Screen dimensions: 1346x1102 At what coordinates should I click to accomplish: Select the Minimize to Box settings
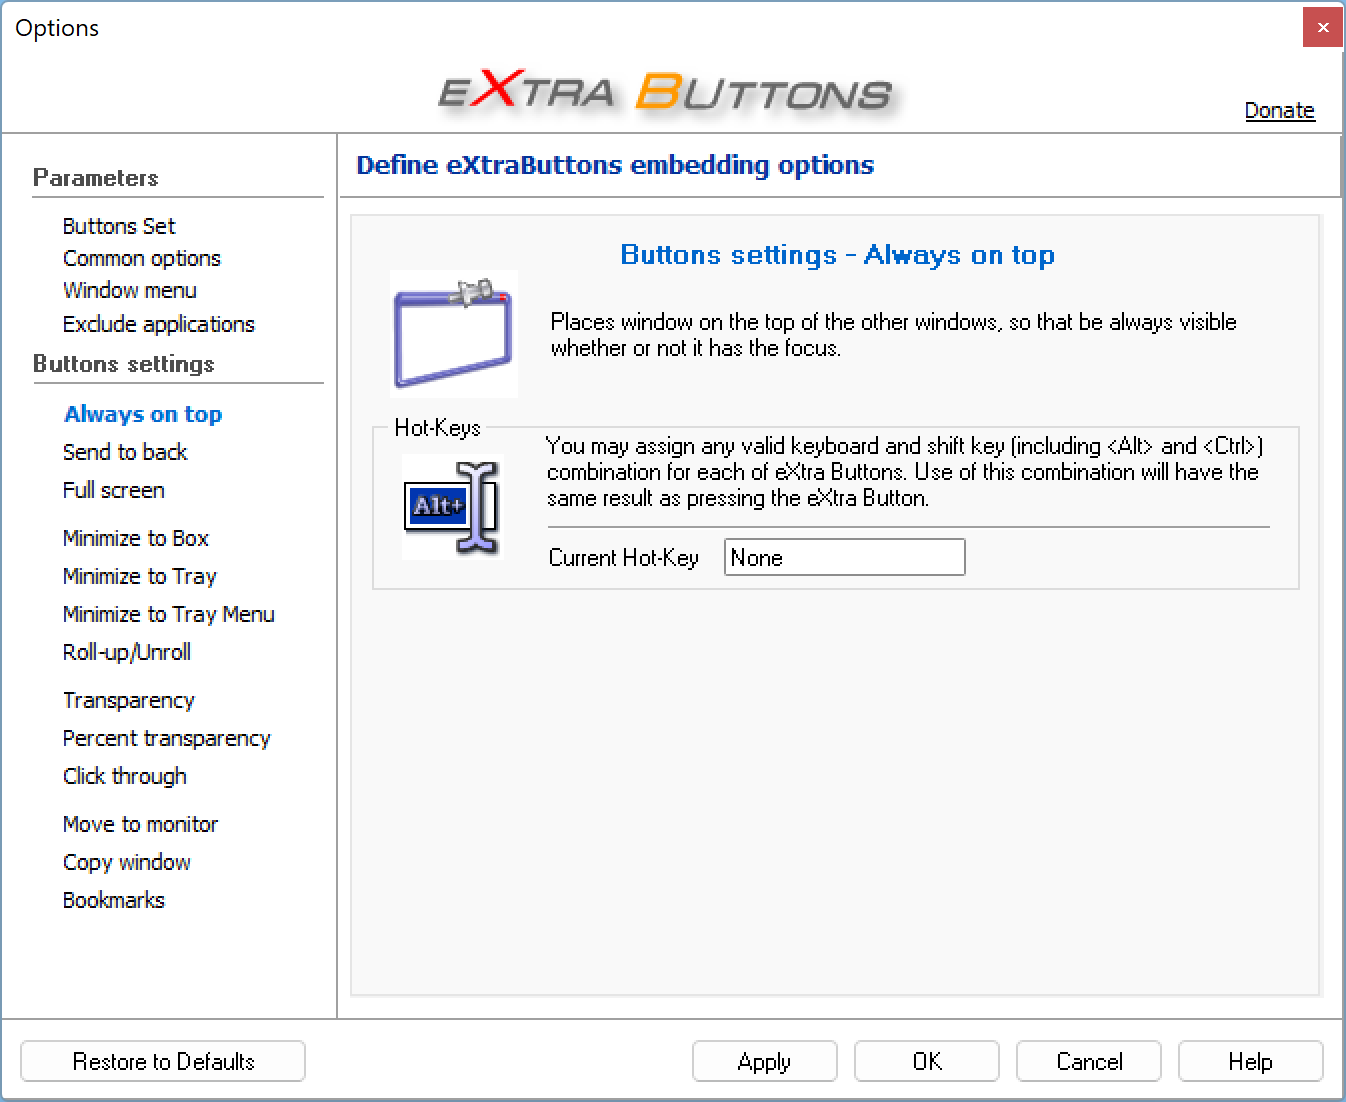tap(136, 538)
